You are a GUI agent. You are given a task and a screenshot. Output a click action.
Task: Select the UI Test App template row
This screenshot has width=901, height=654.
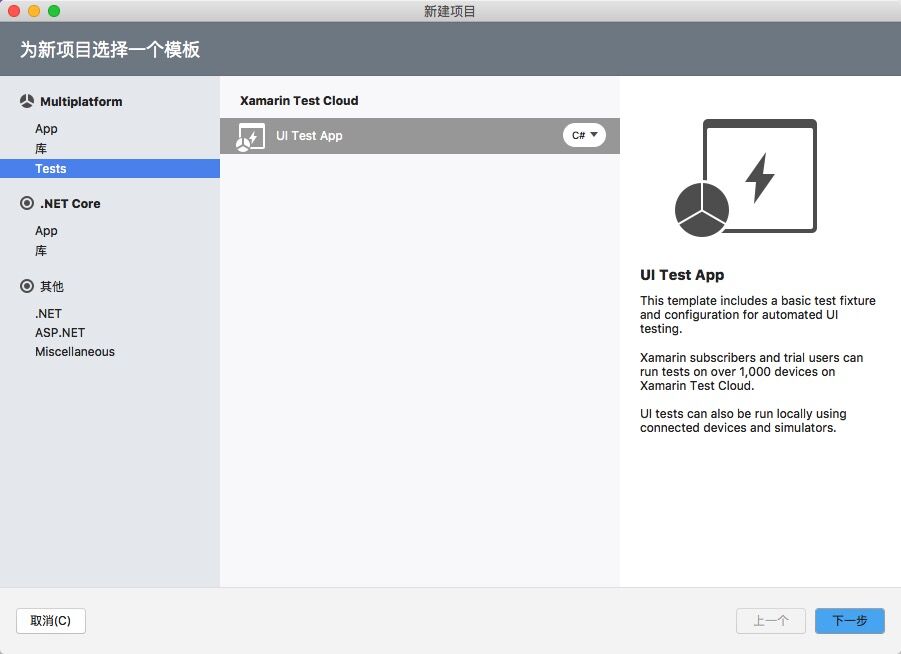400,136
